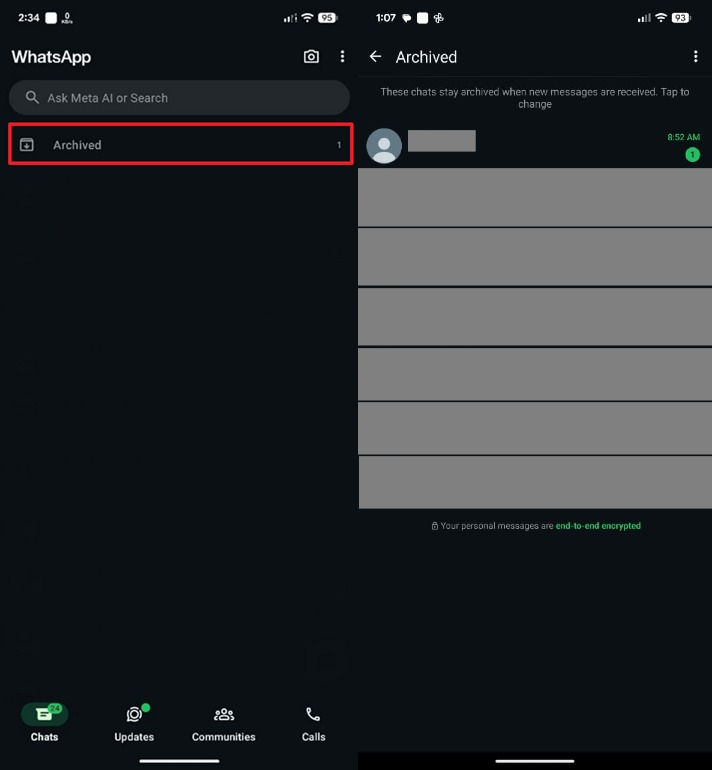This screenshot has width=712, height=770.
Task: Tap Wi-Fi status icon on left phone
Action: (307, 18)
